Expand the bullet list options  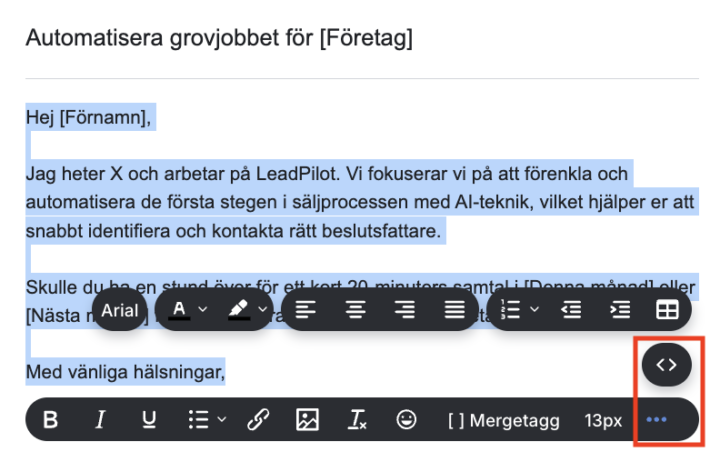pyautogui.click(x=207, y=421)
